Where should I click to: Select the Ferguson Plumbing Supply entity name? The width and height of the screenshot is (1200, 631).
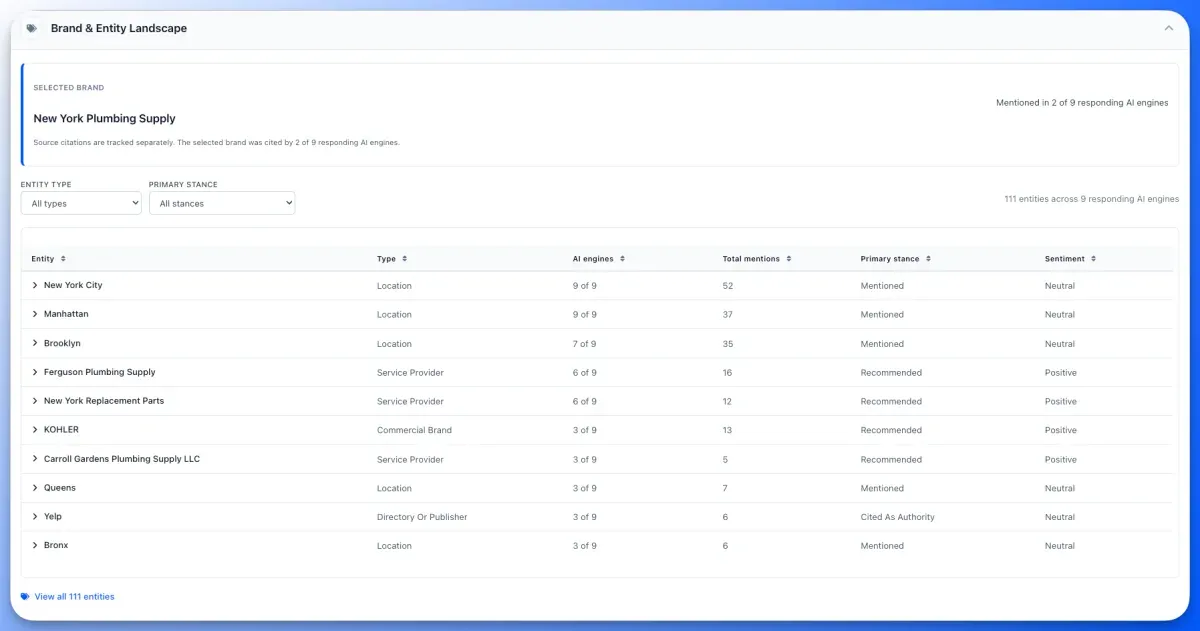click(100, 372)
